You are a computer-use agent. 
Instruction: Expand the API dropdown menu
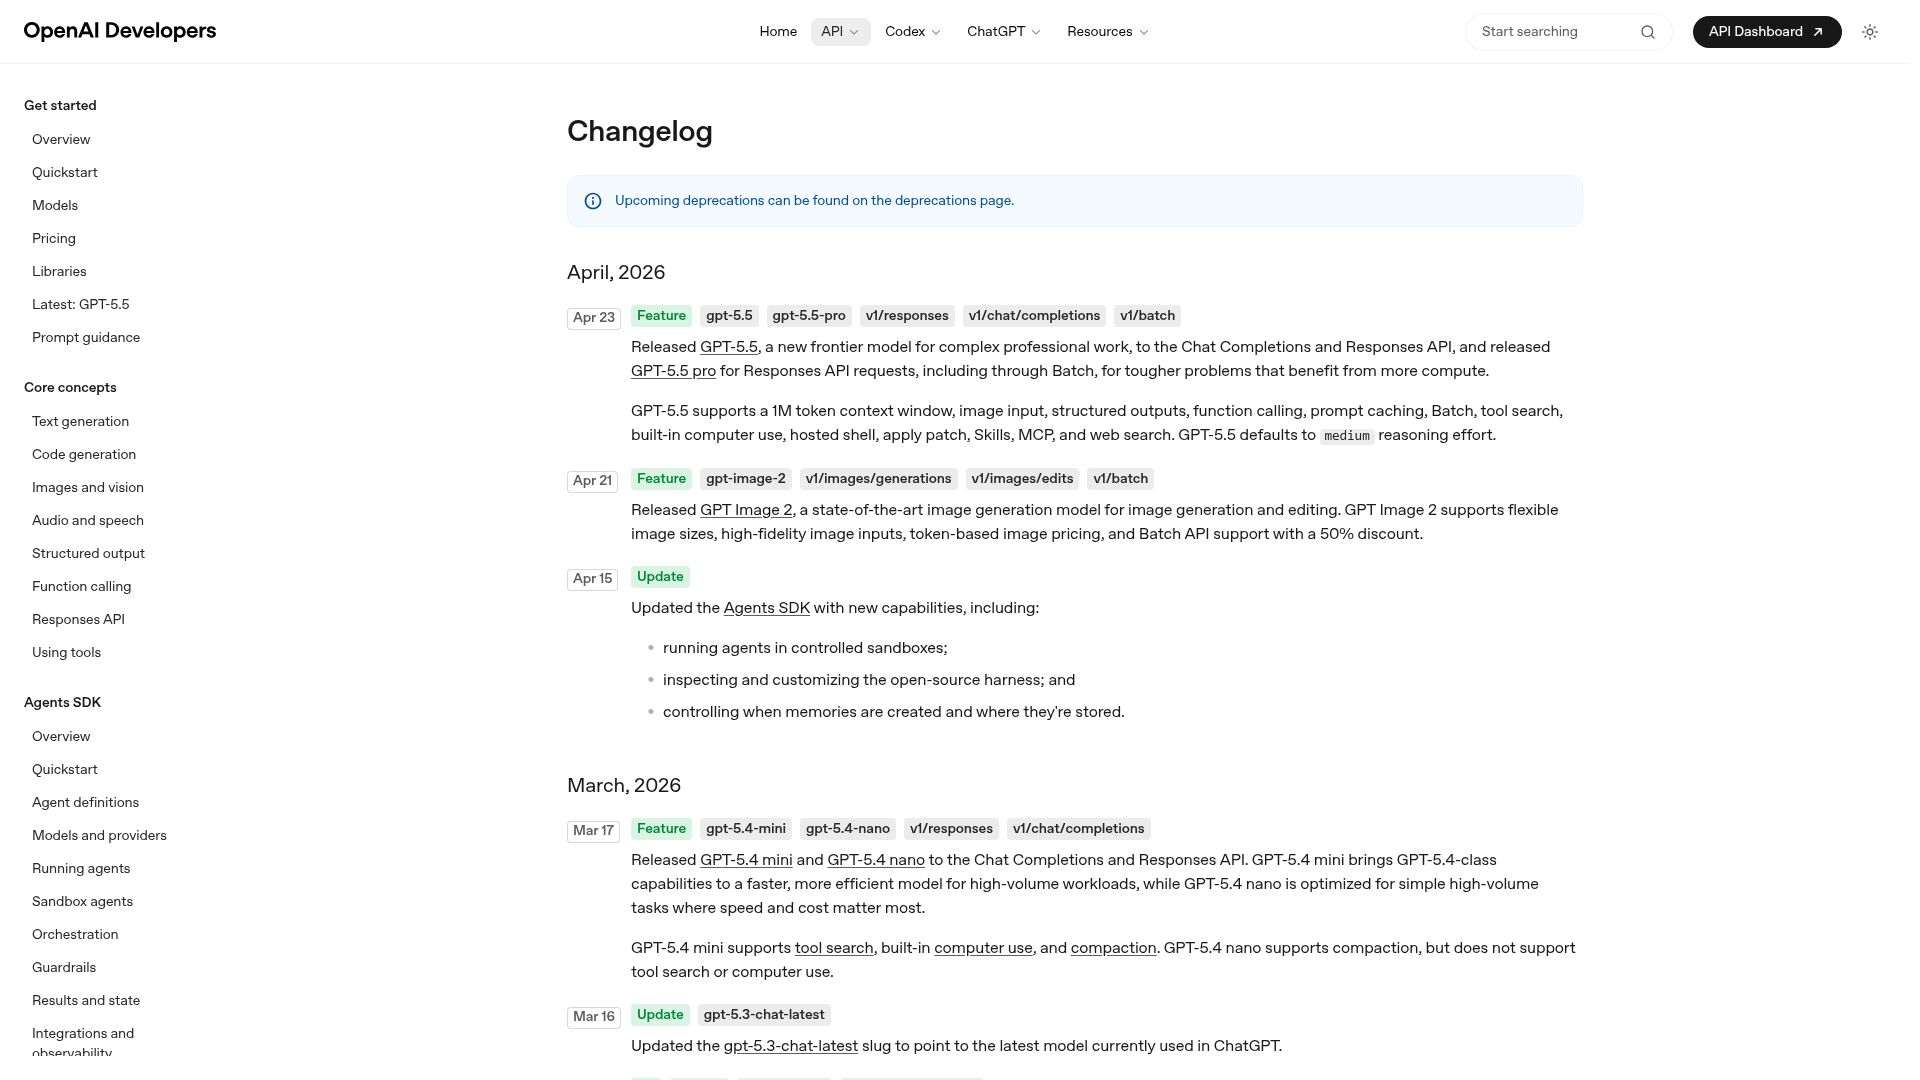click(x=840, y=32)
